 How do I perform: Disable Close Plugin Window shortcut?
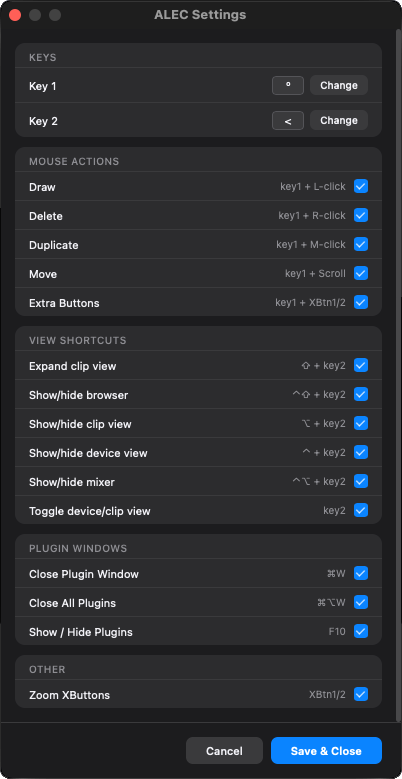coord(361,573)
